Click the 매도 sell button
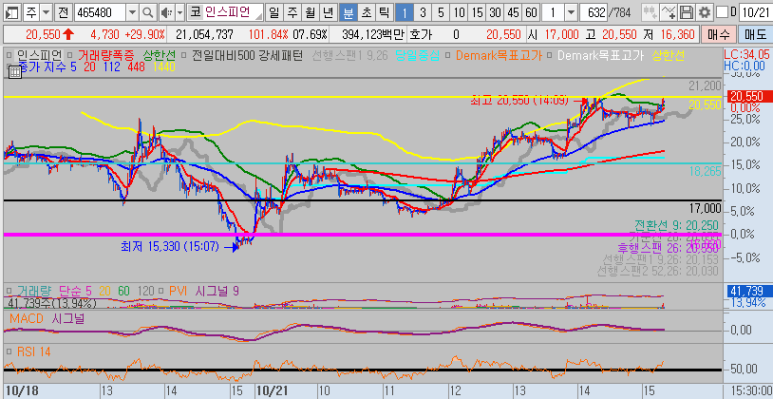The image size is (773, 399). (755, 35)
